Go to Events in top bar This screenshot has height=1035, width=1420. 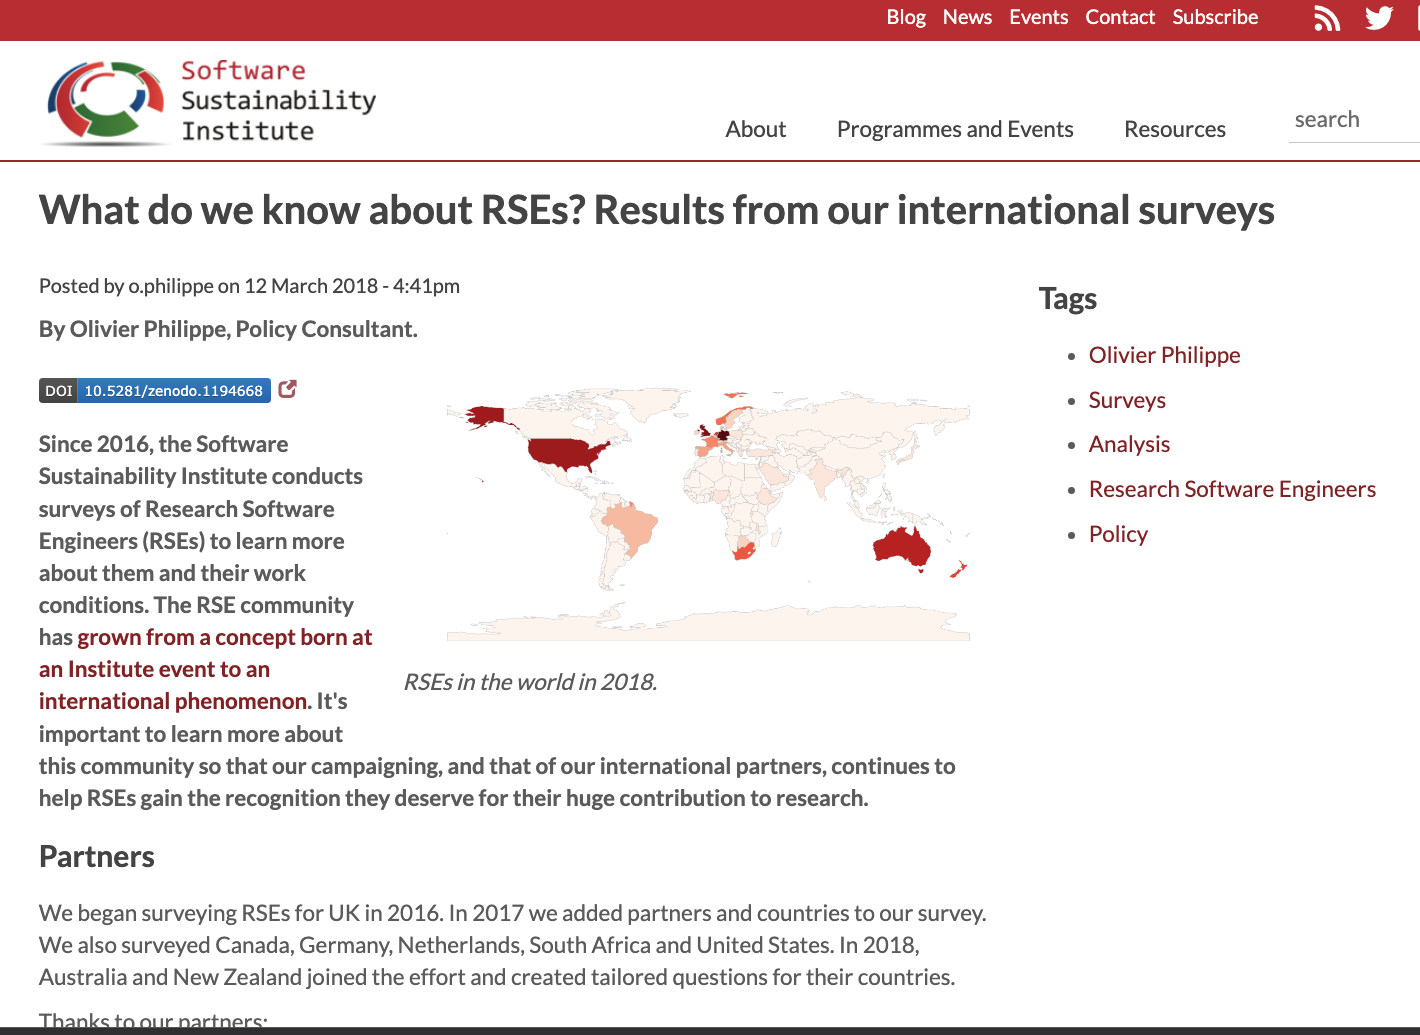tap(1038, 17)
